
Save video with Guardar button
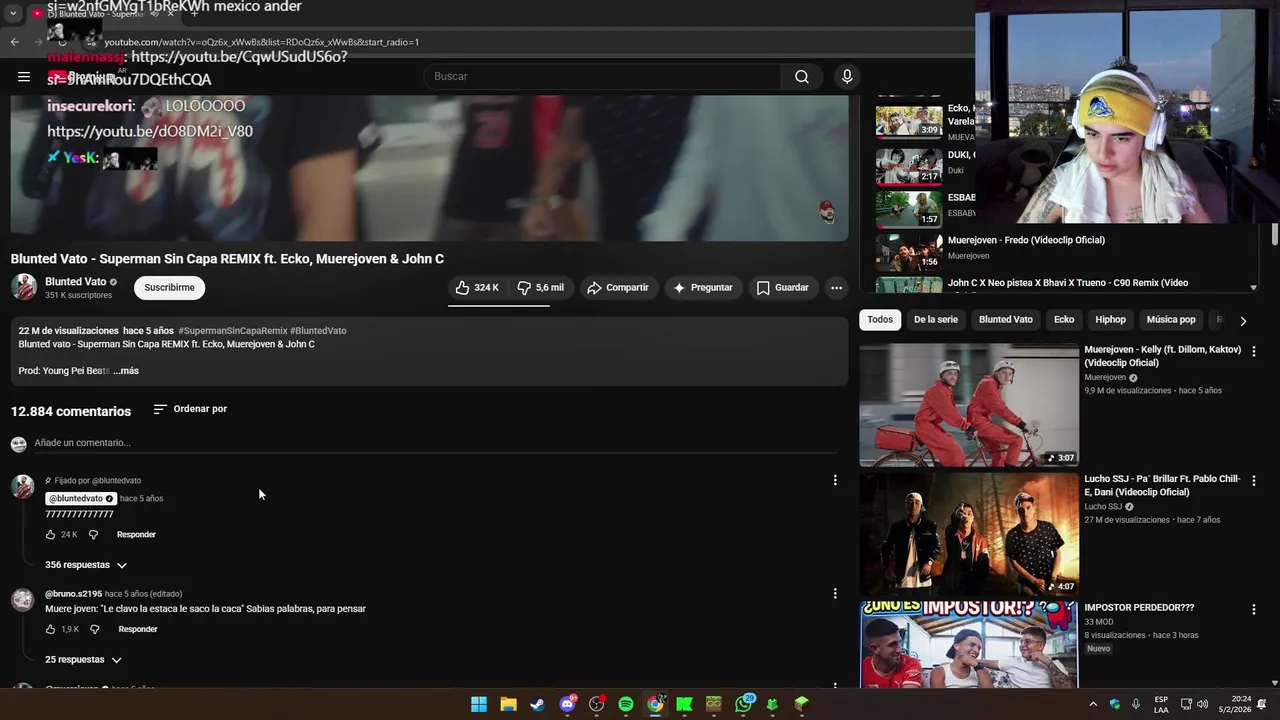tap(782, 288)
